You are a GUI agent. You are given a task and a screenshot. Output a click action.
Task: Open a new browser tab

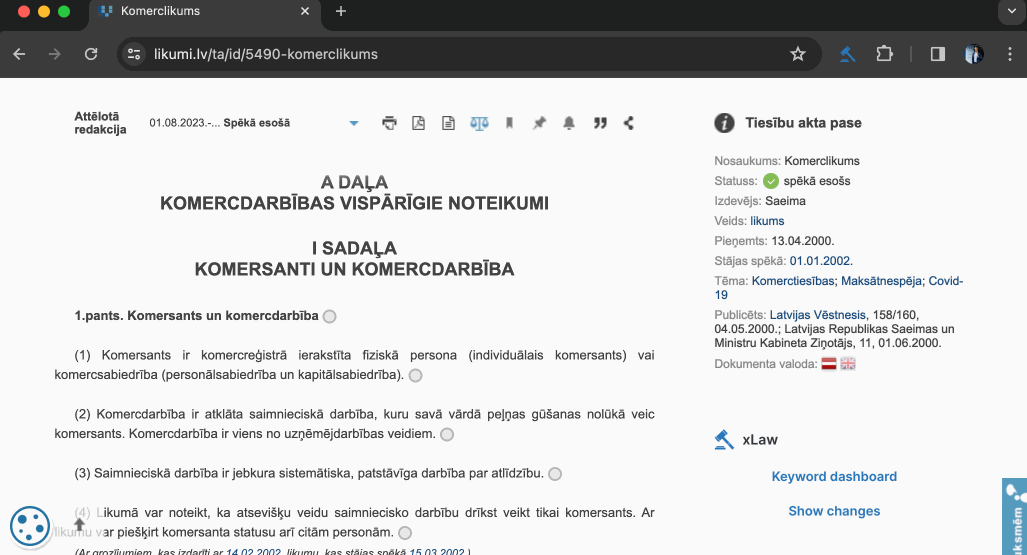pyautogui.click(x=341, y=11)
